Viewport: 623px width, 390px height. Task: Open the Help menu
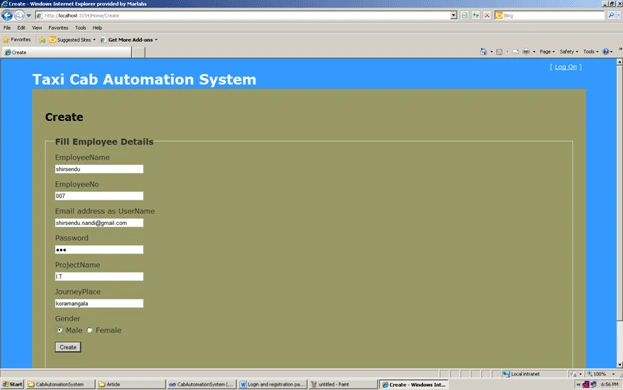97,28
